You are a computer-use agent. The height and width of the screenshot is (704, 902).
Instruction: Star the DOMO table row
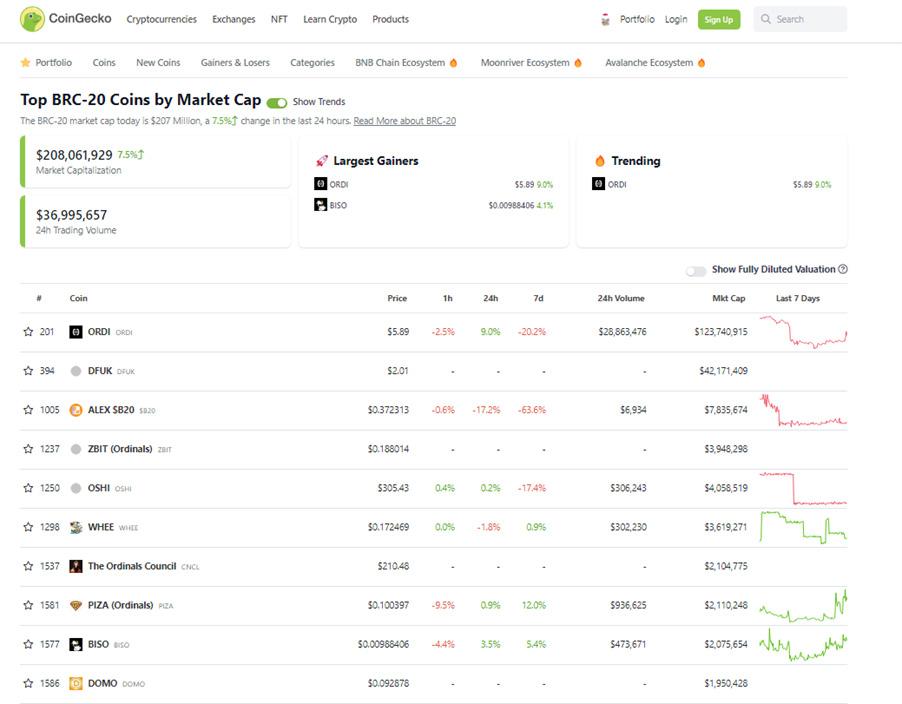coord(28,683)
